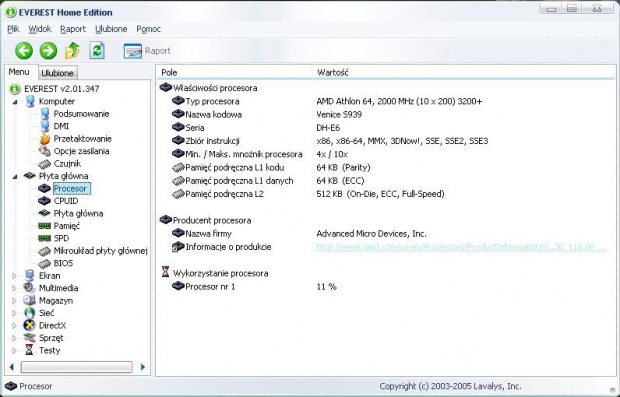Click the Pole column header
This screenshot has height=397, width=620.
tap(233, 72)
